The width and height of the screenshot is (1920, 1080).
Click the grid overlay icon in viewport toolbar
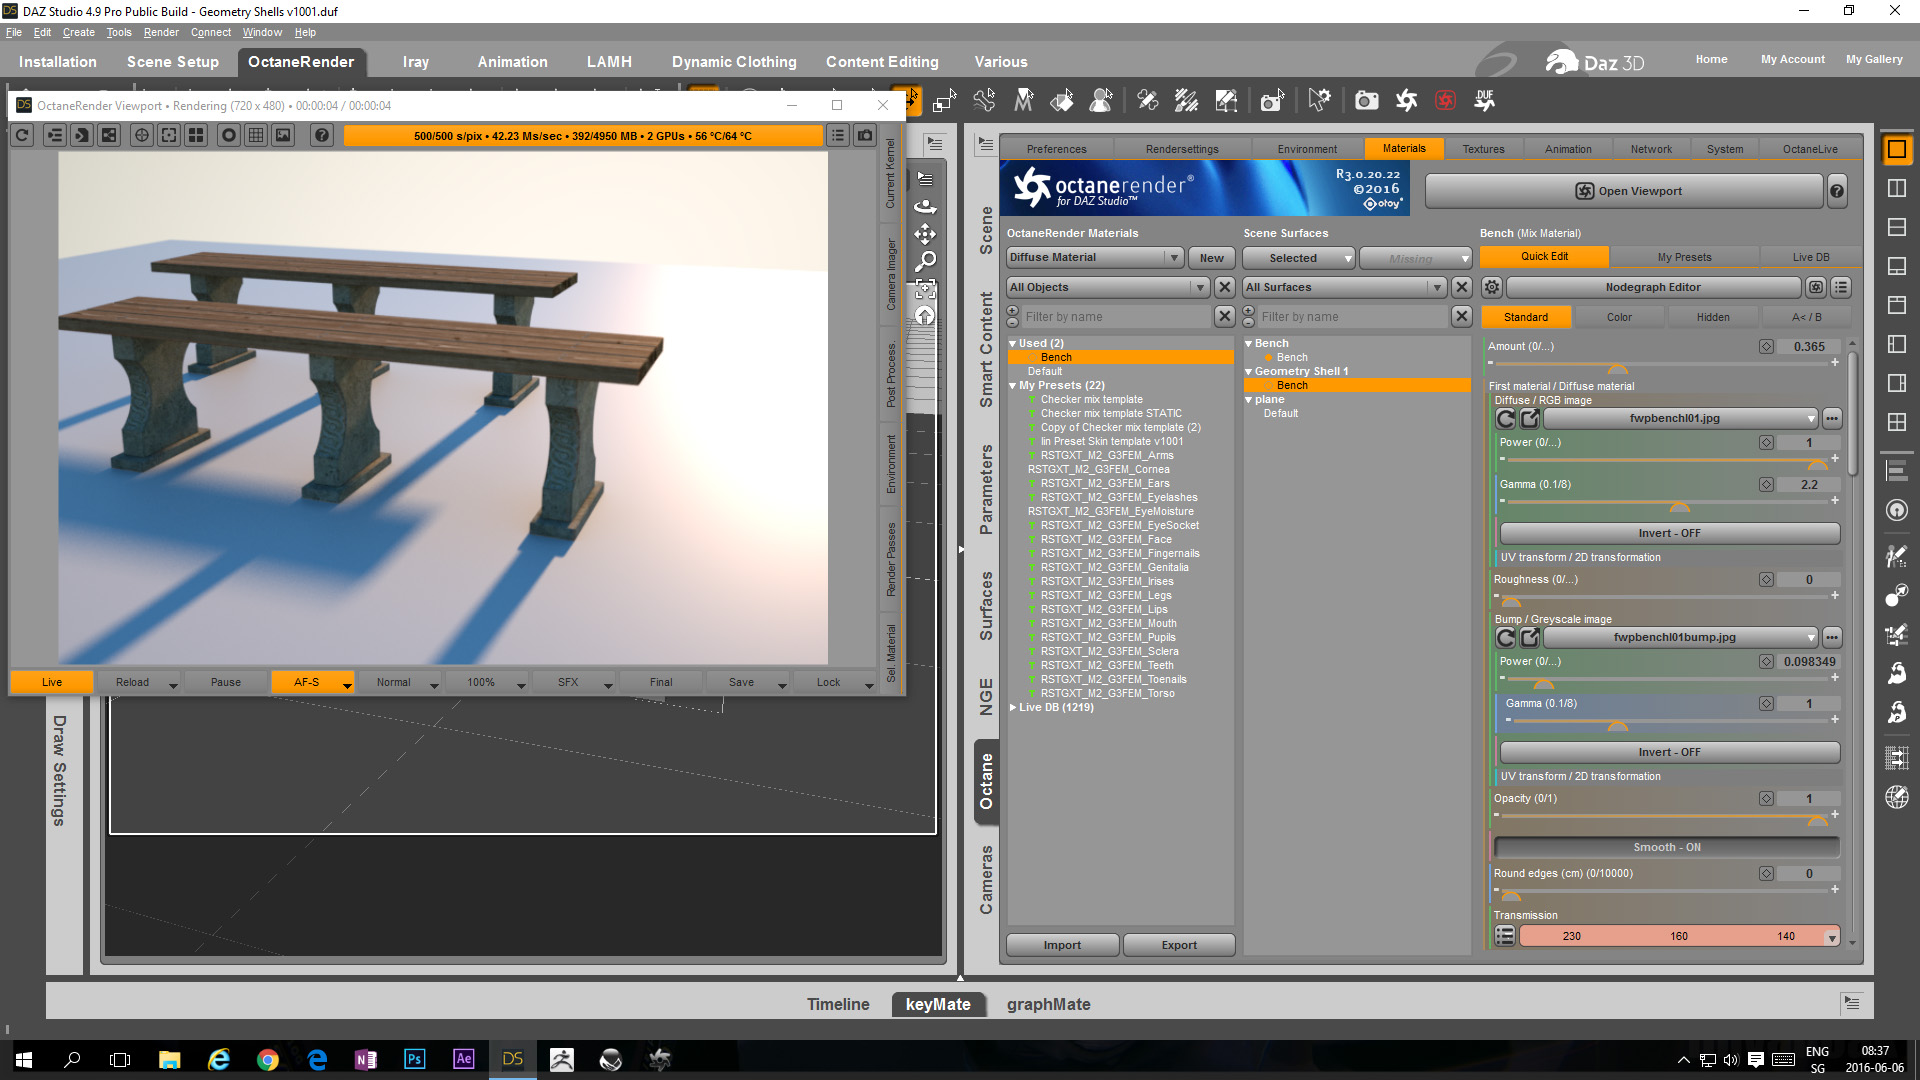(x=256, y=135)
